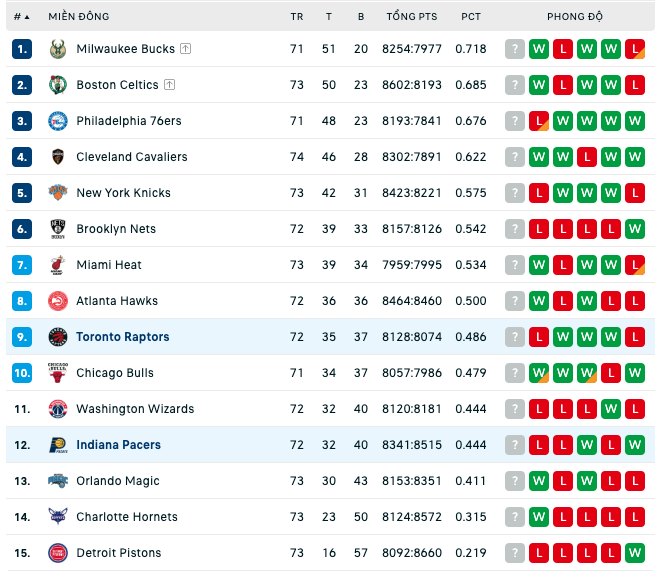Click the Toronto Raptors logo
Viewport: 660px width, 573px height.
[x=58, y=337]
